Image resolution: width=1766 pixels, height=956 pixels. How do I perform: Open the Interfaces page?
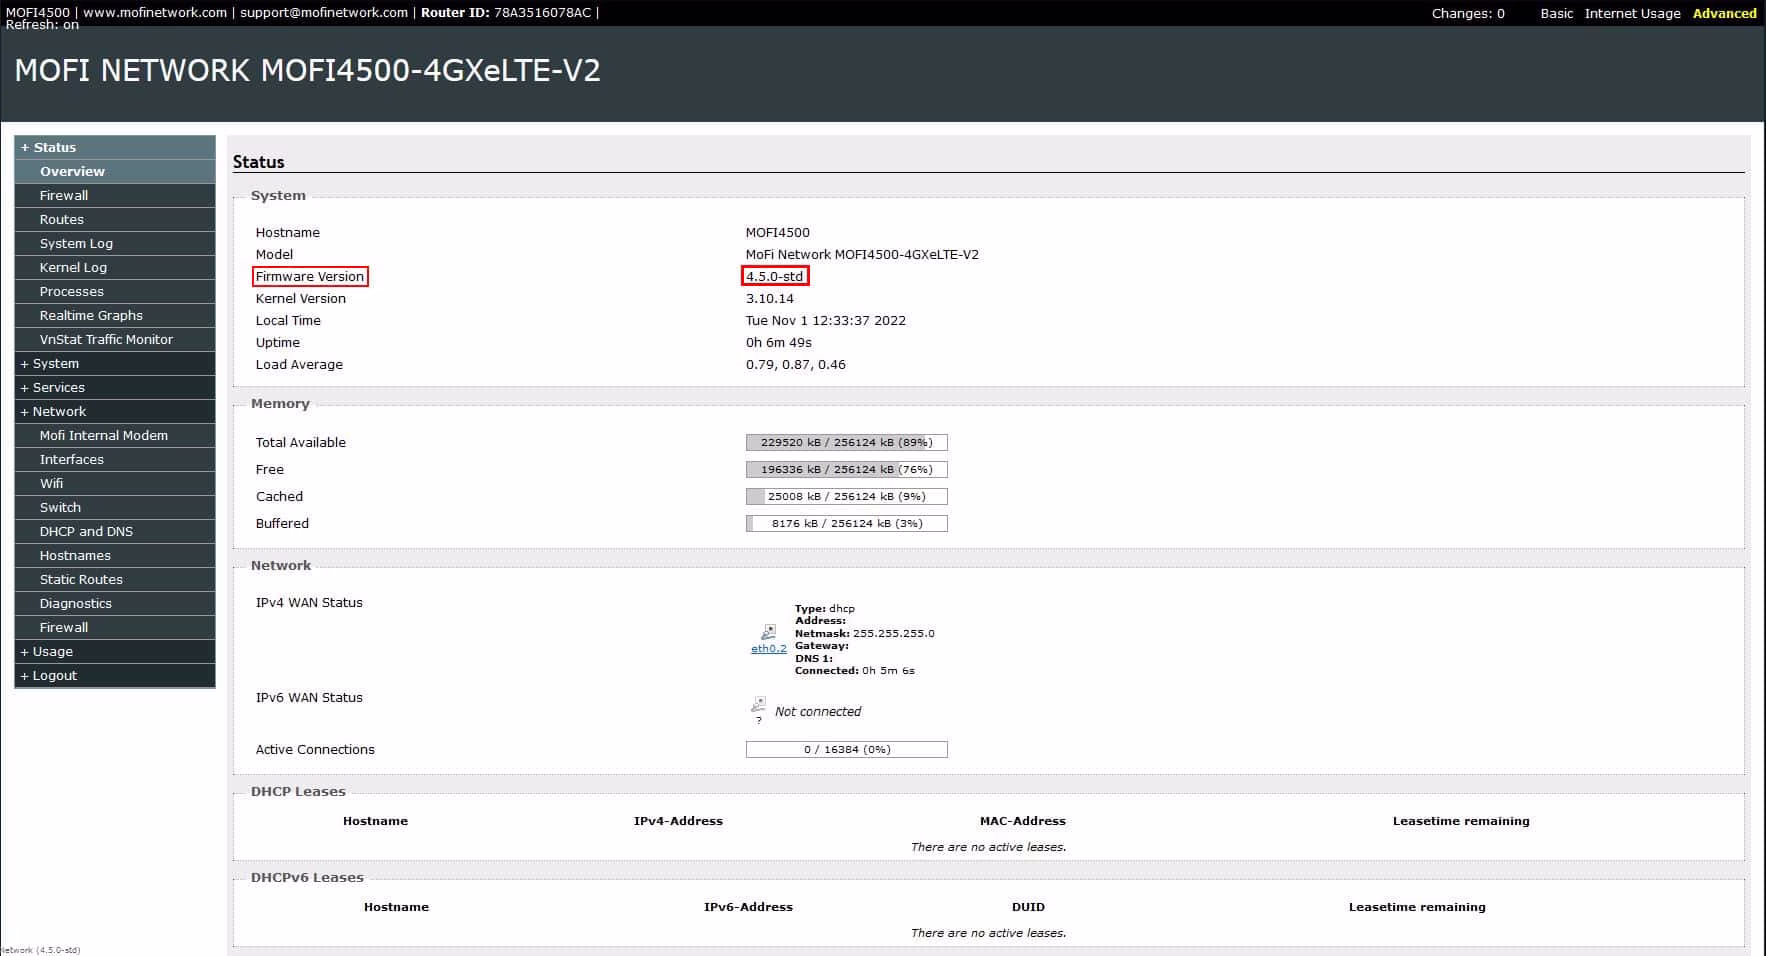point(115,459)
